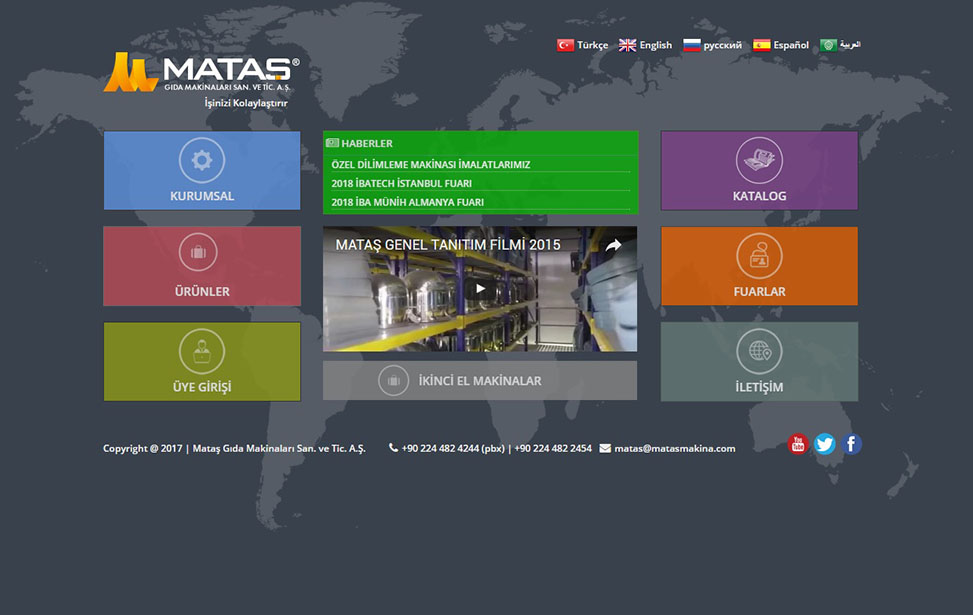973x615 pixels.
Task: Open Özel Dilimleme Makinası İmalatlarımız news link
Action: pyautogui.click(x=431, y=165)
